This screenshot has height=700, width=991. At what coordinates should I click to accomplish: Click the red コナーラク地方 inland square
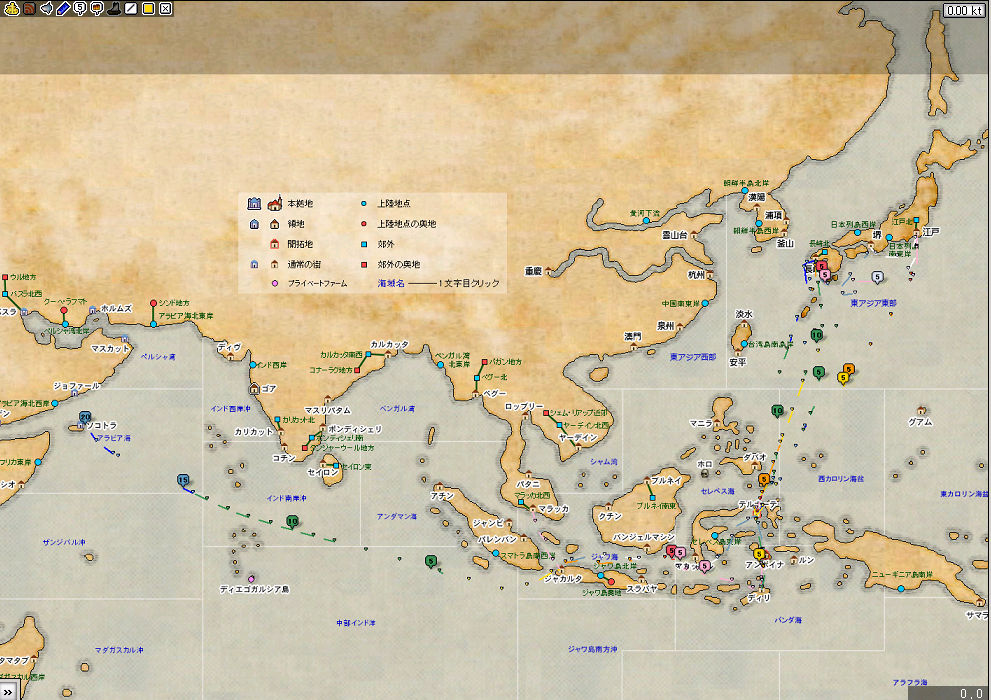358,371
